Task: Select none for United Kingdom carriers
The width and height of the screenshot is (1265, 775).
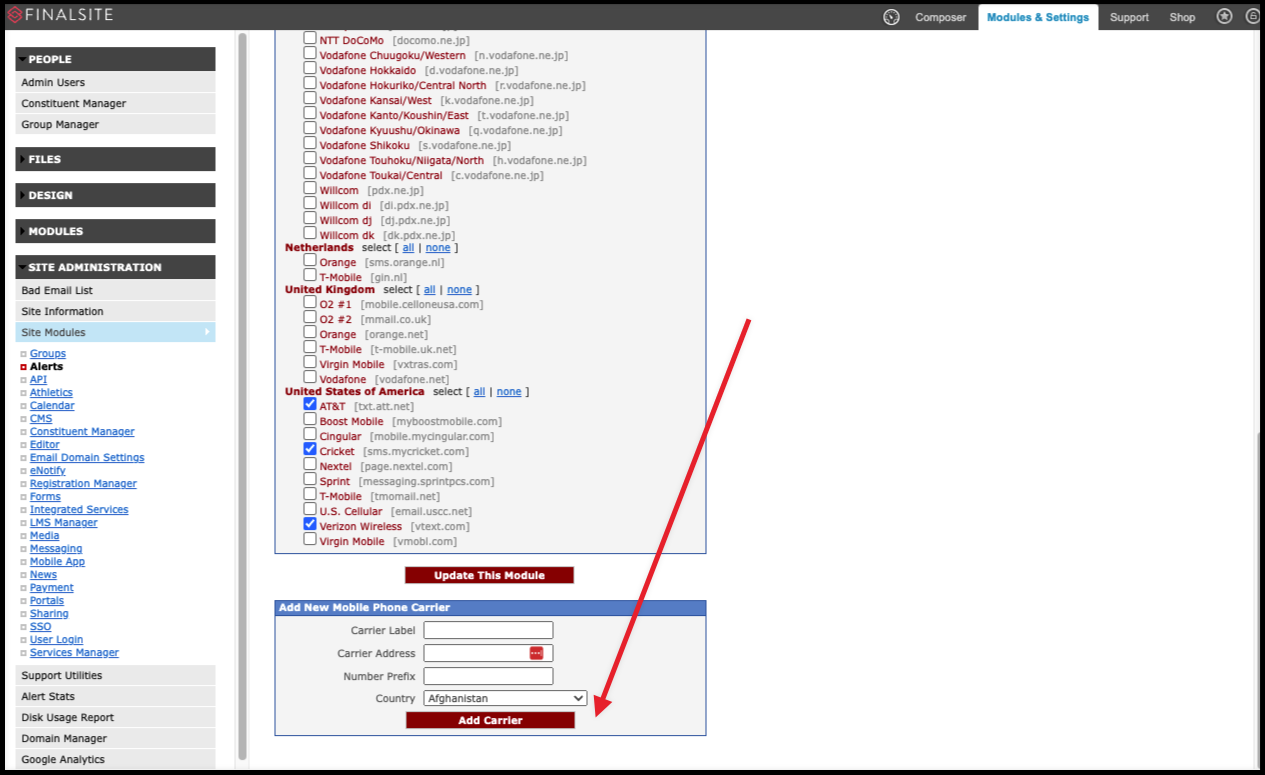Action: coord(459,289)
